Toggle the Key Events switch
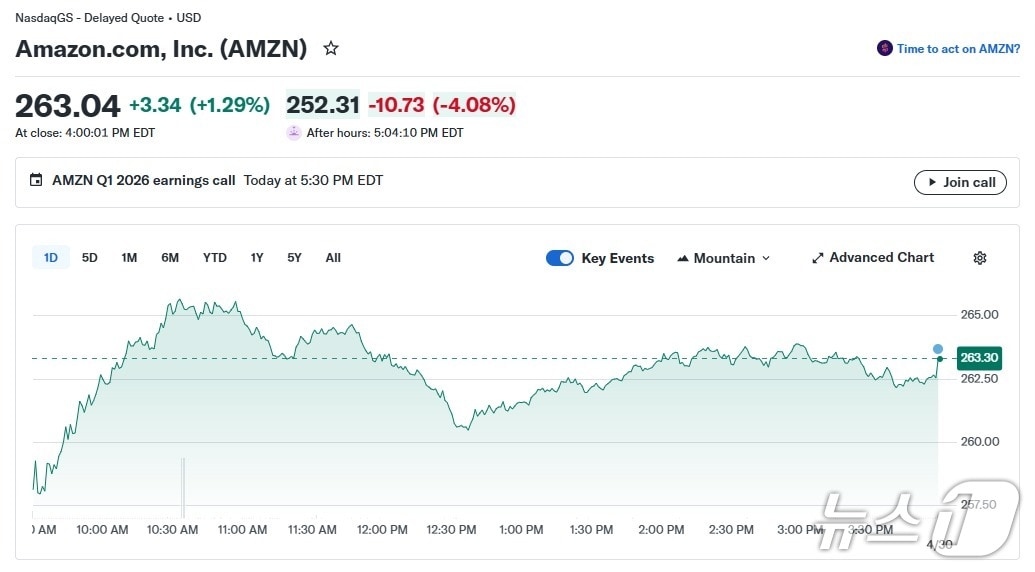 [x=560, y=258]
